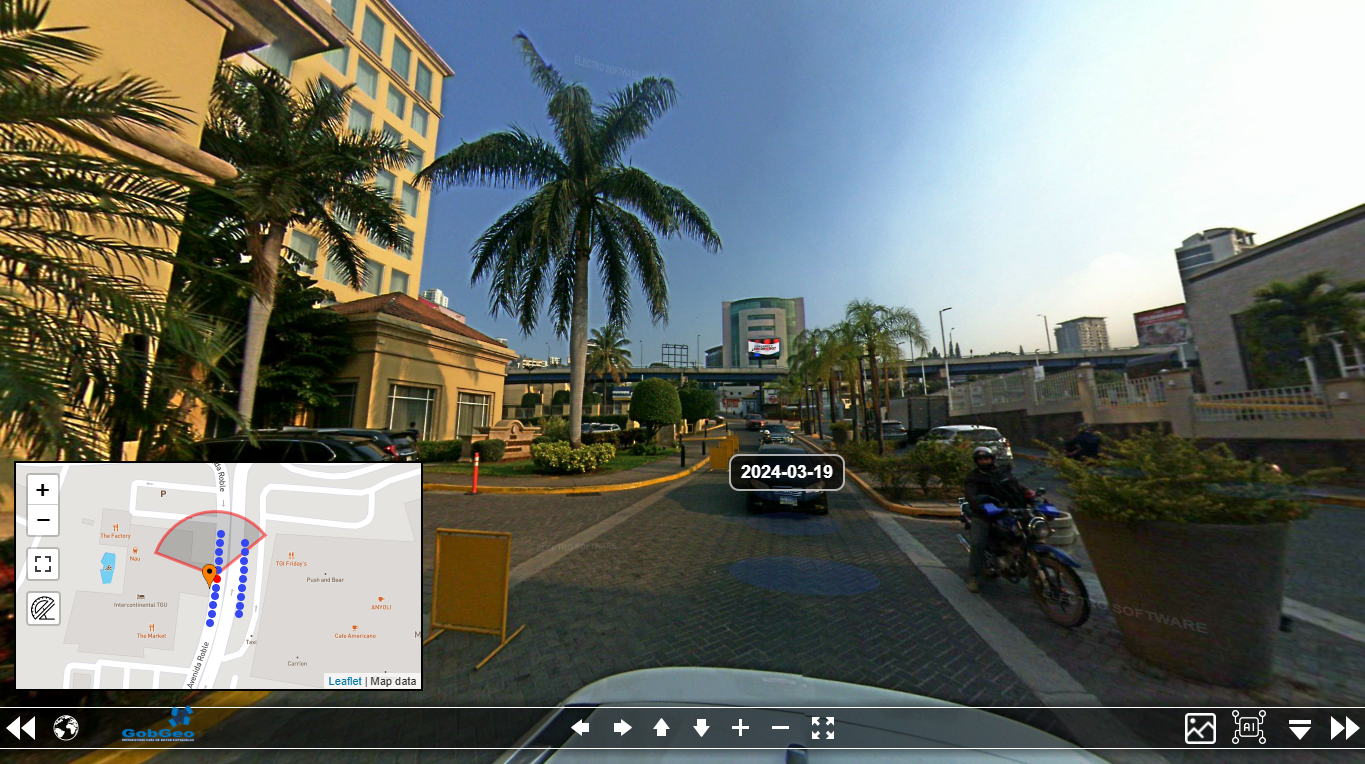Zoom in the panorama using plus icon
Image resolution: width=1365 pixels, height=764 pixels.
(x=740, y=728)
